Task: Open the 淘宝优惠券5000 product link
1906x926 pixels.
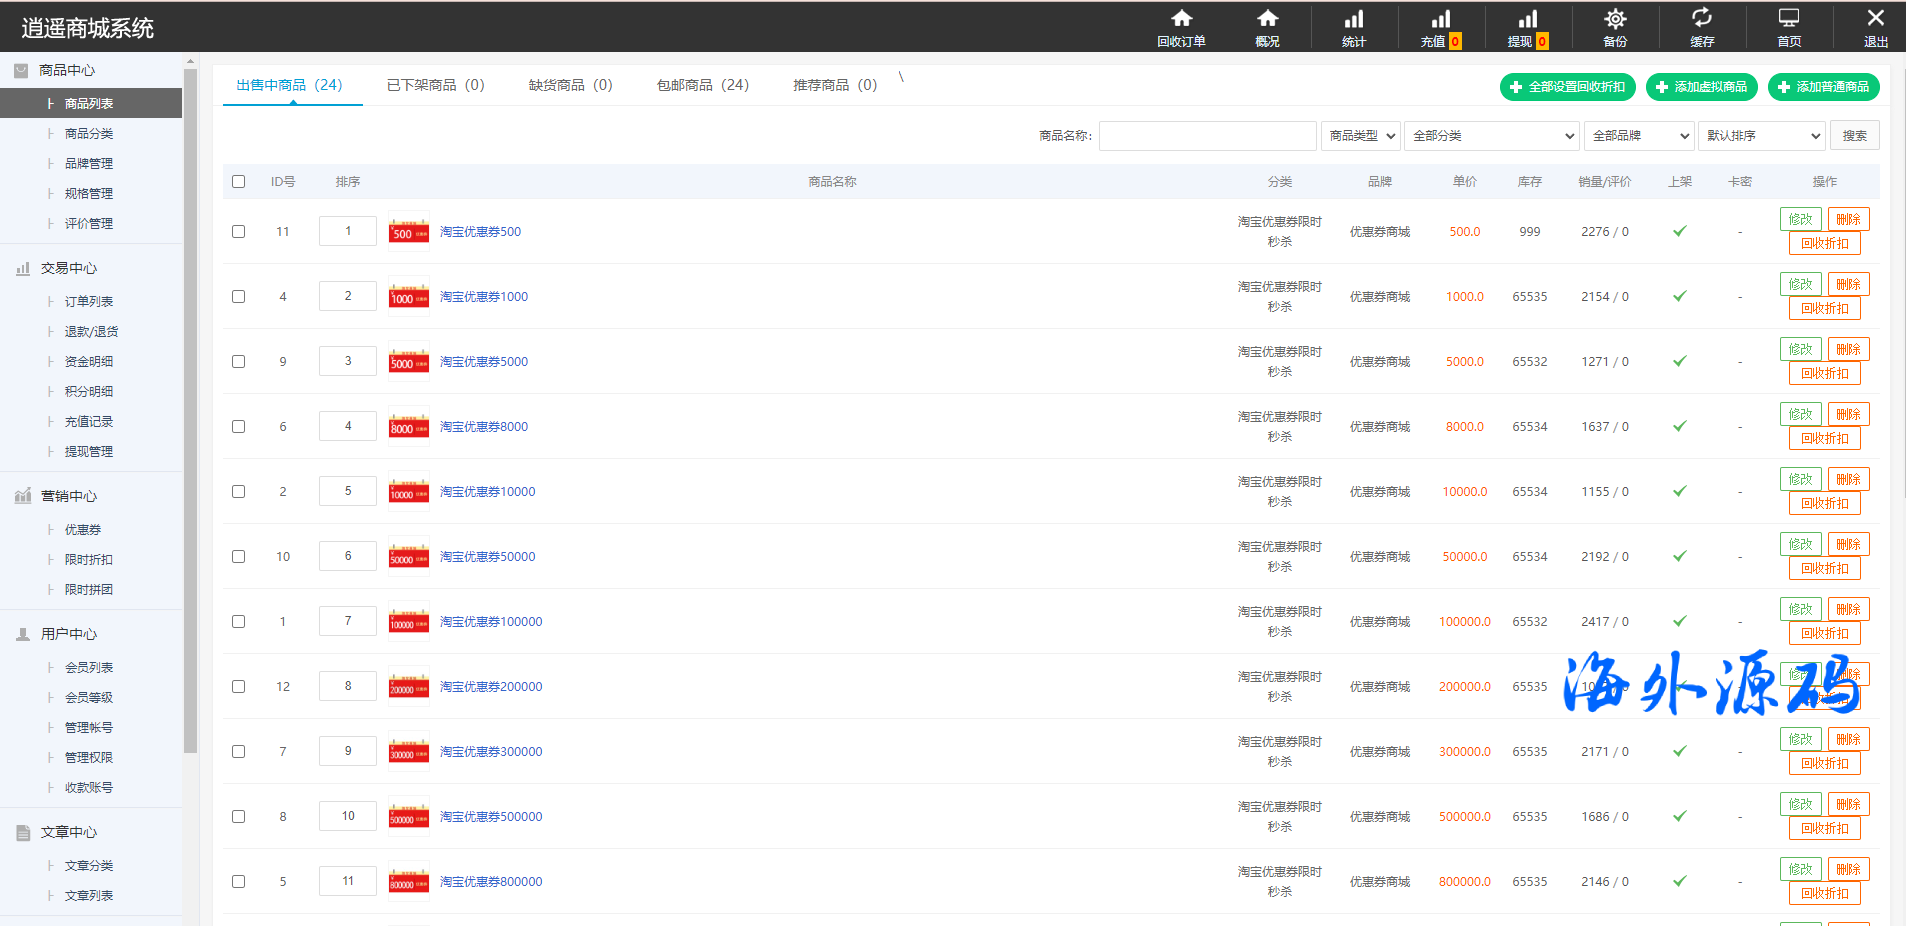Action: coord(484,362)
